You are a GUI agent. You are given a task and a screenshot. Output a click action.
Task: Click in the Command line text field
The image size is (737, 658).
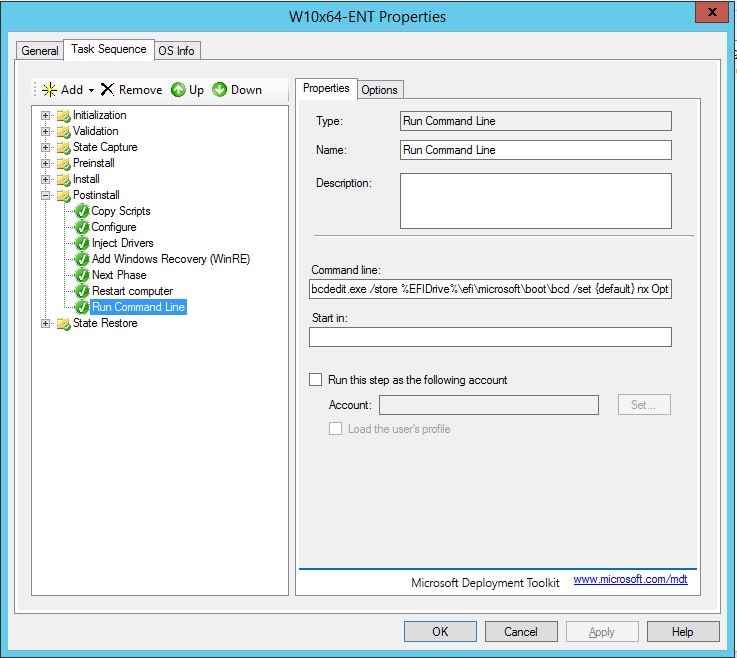[x=490, y=289]
